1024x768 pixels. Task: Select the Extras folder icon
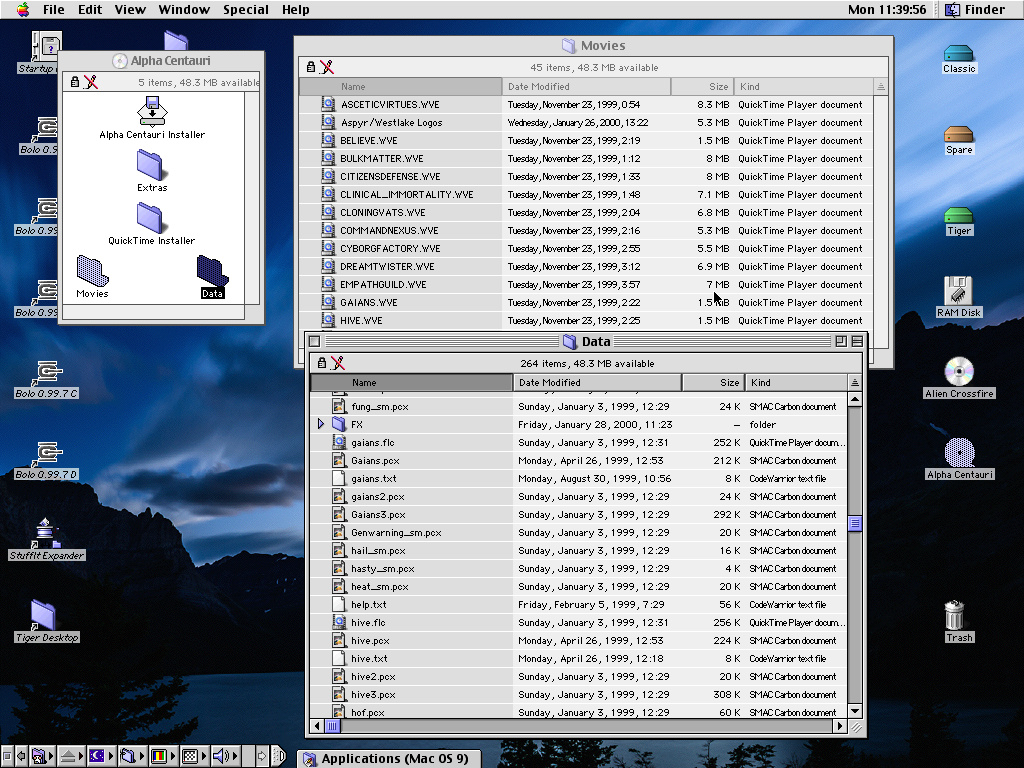151,164
